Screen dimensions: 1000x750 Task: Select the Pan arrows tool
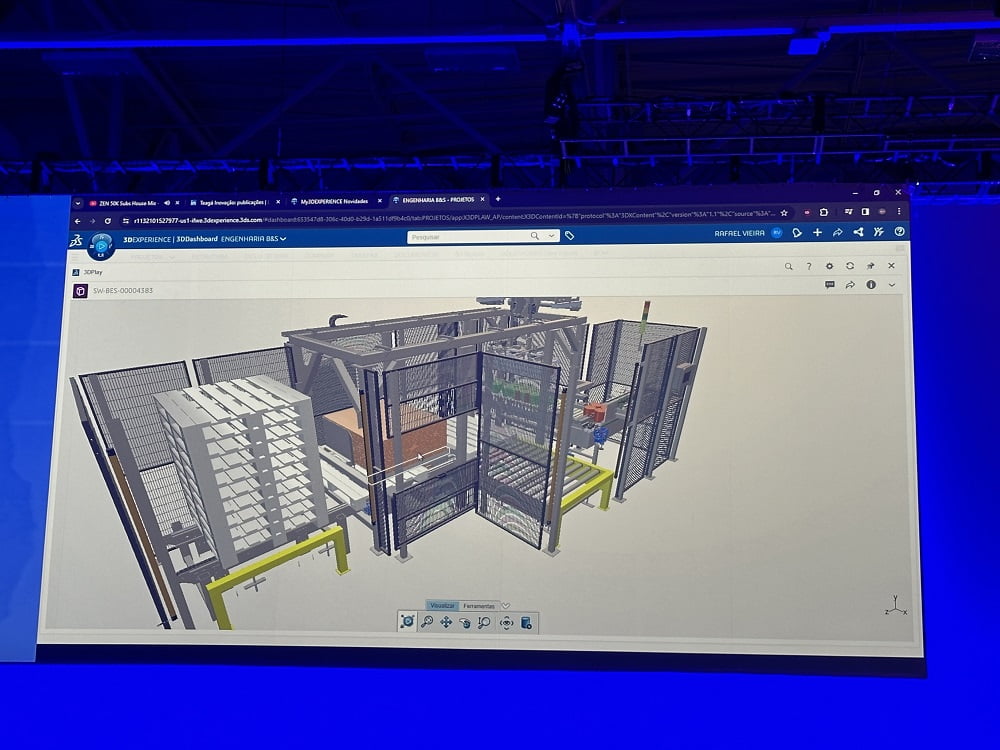pos(446,622)
